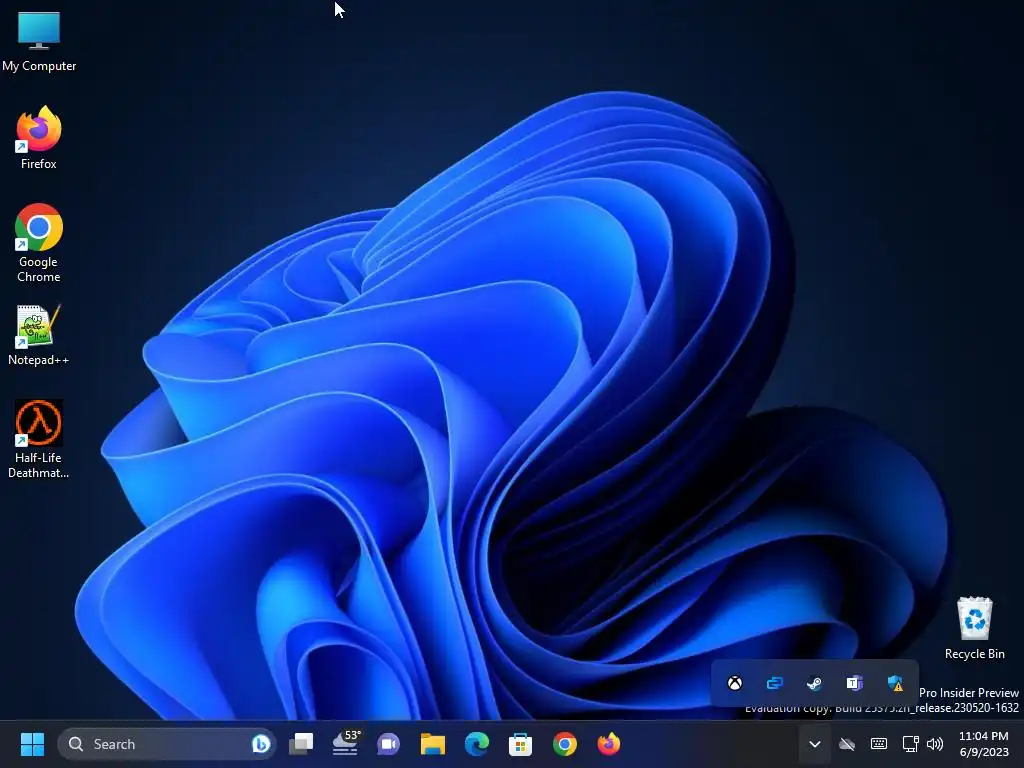Launch Firefox from the taskbar
The width and height of the screenshot is (1024, 768).
point(609,744)
